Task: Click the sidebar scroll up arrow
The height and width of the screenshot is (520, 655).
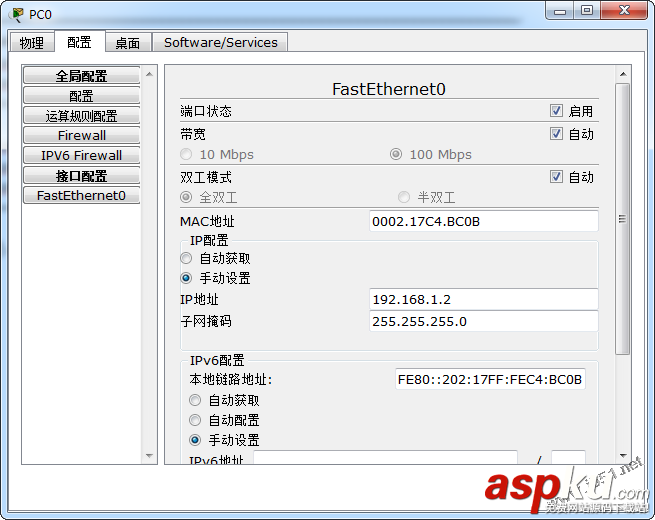Action: [150, 74]
